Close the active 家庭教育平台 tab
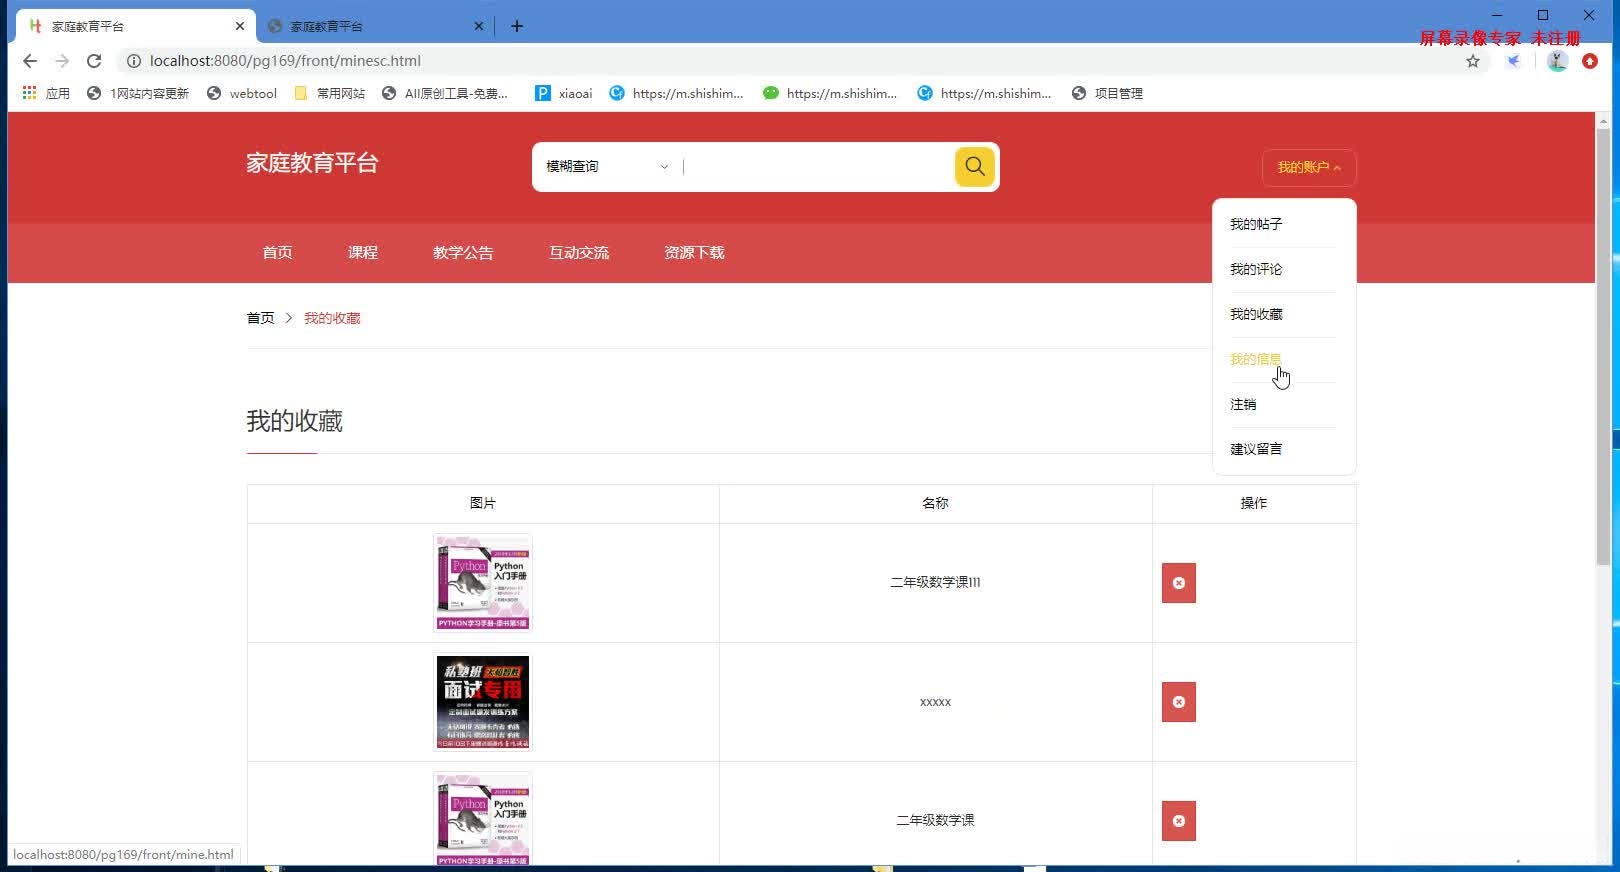The width and height of the screenshot is (1620, 872). point(240,26)
